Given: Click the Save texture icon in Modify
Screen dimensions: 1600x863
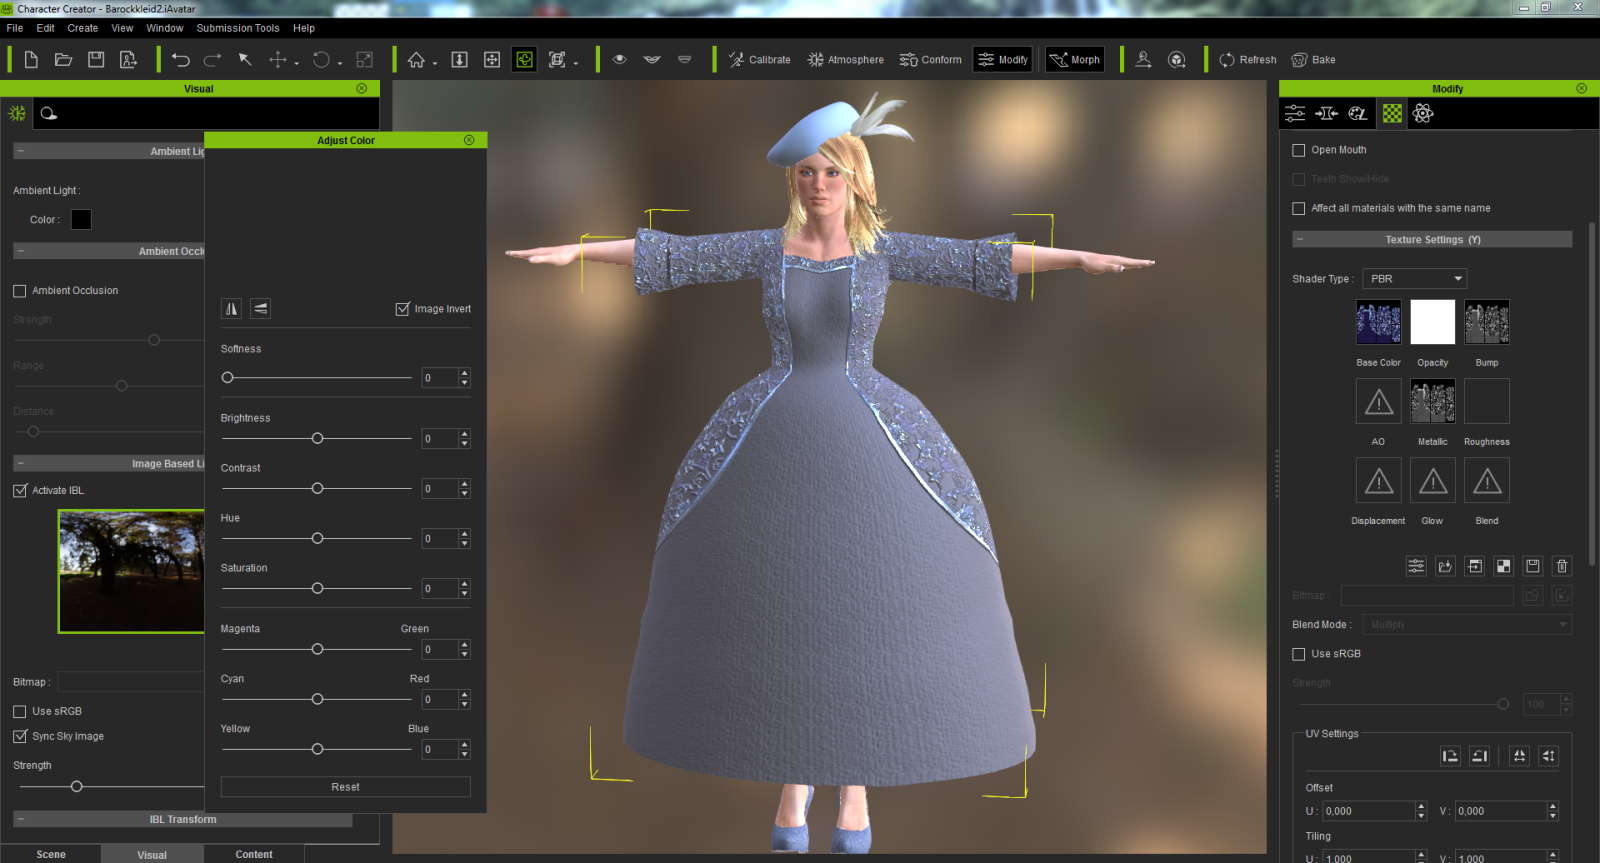Looking at the screenshot, I should [1533, 566].
